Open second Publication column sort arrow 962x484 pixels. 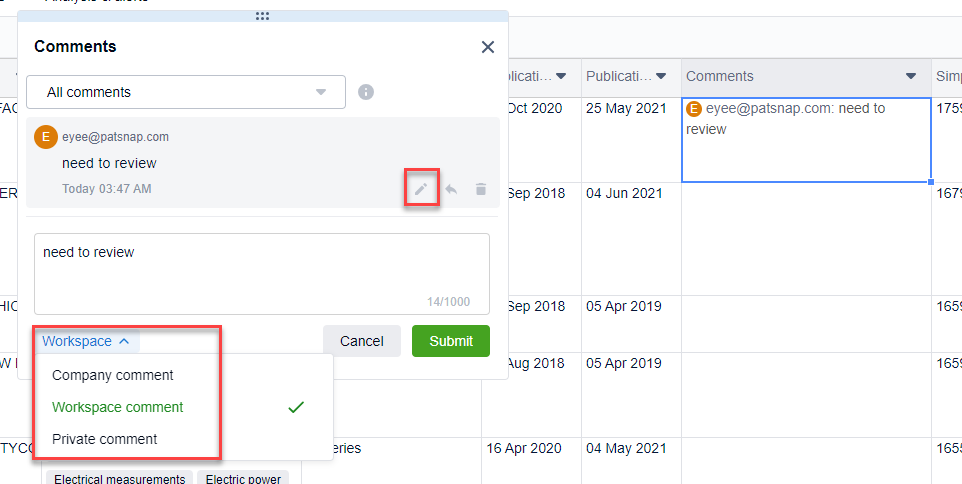pos(660,76)
